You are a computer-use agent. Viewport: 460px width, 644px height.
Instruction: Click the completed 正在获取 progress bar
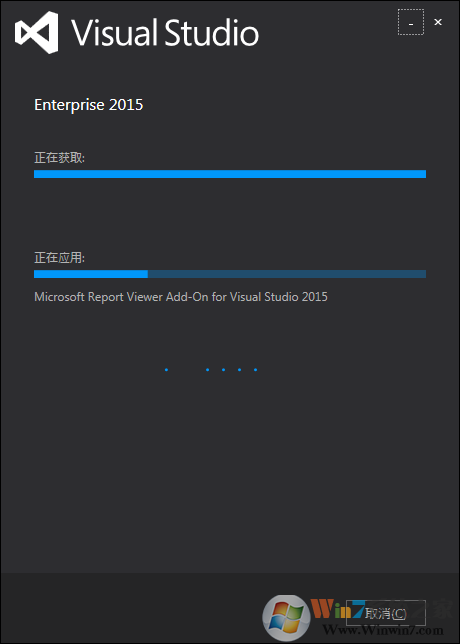tap(230, 174)
